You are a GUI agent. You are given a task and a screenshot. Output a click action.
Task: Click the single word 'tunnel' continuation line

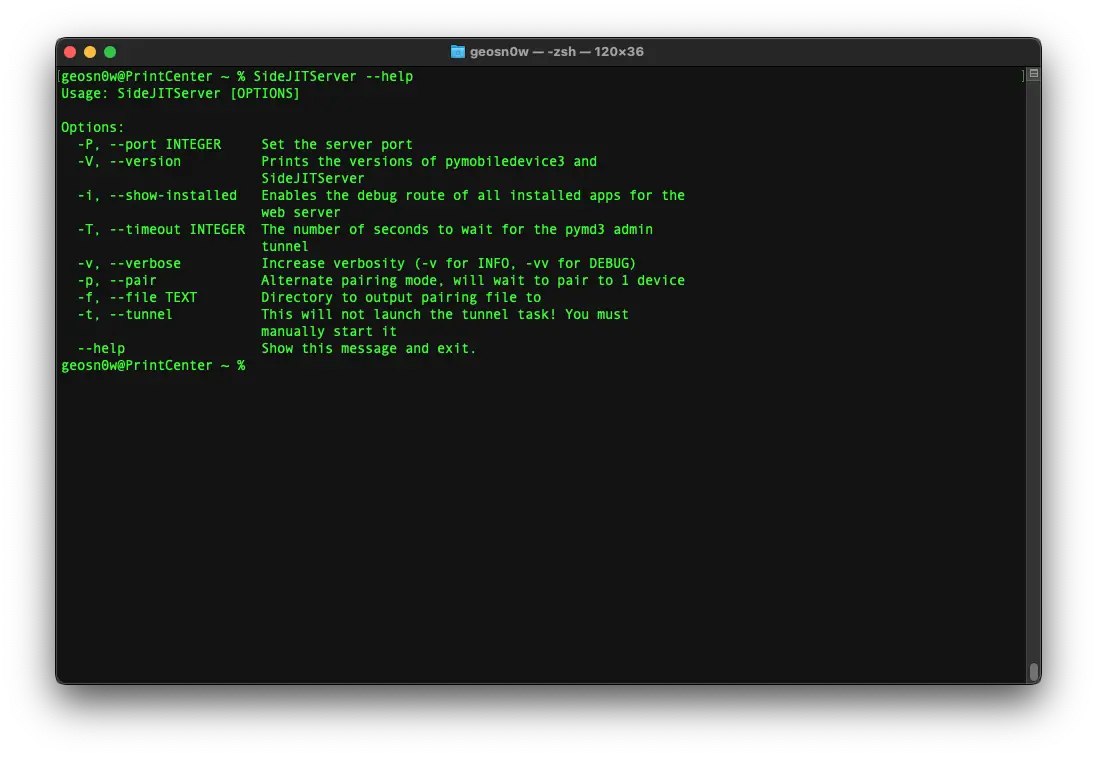click(285, 246)
